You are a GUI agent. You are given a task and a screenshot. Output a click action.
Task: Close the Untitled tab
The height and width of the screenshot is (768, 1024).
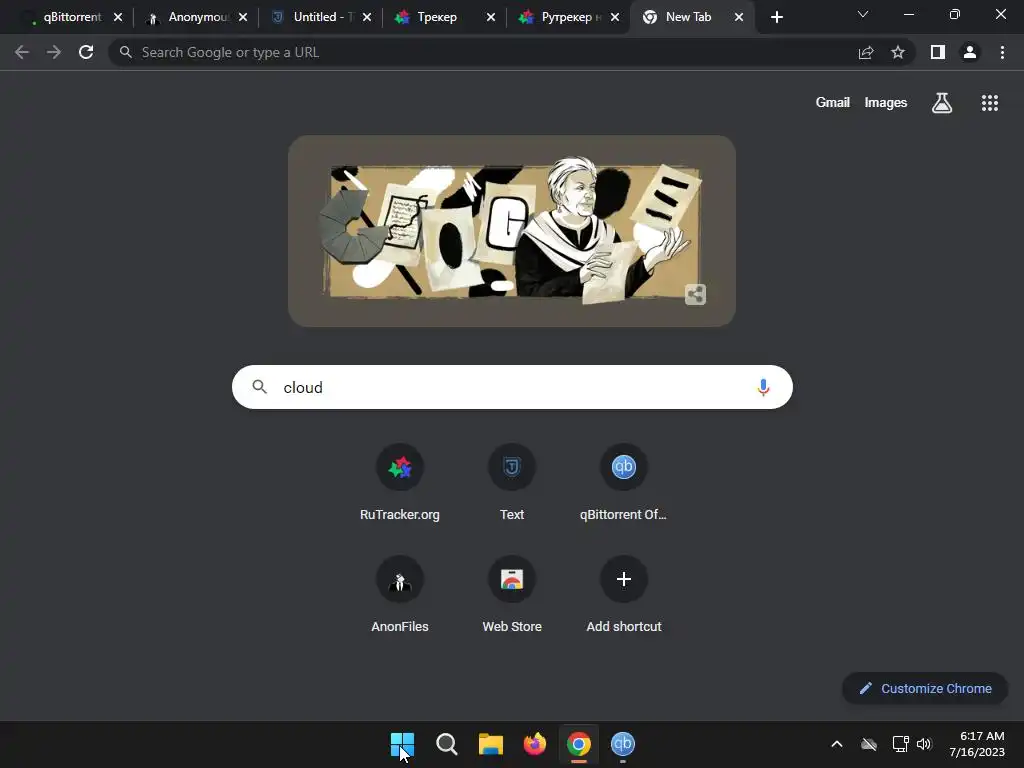(x=367, y=17)
